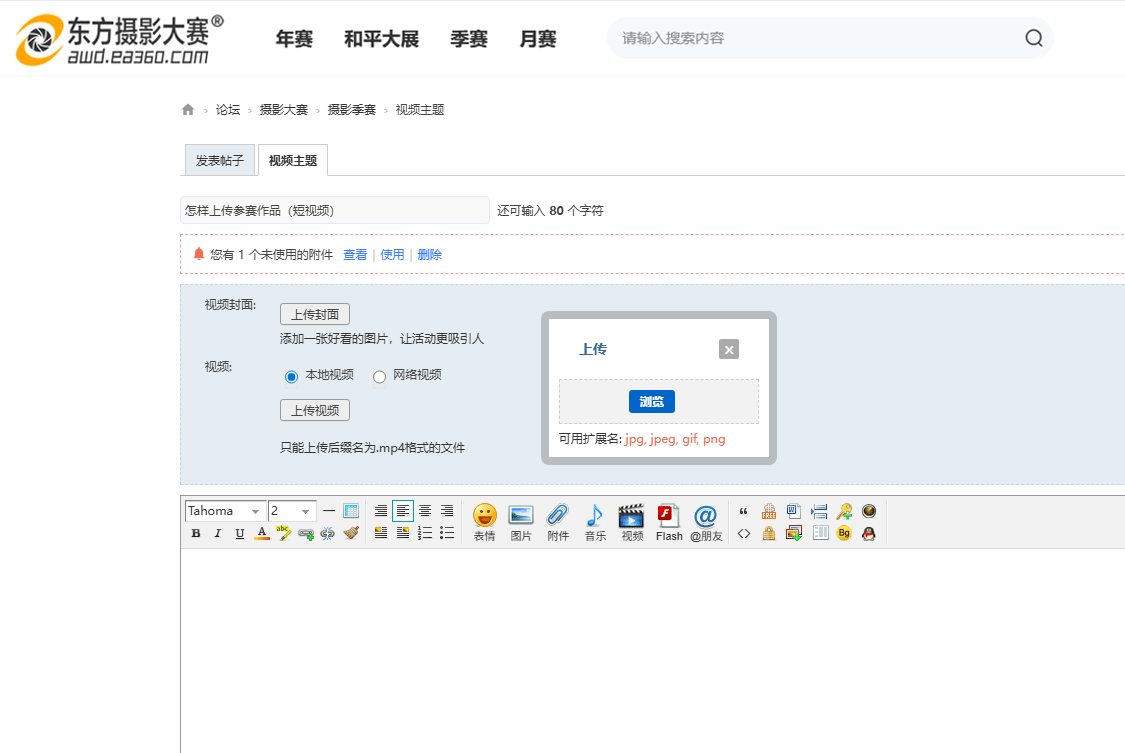The image size is (1125, 753).
Task: Open the font color picker
Action: click(x=262, y=534)
